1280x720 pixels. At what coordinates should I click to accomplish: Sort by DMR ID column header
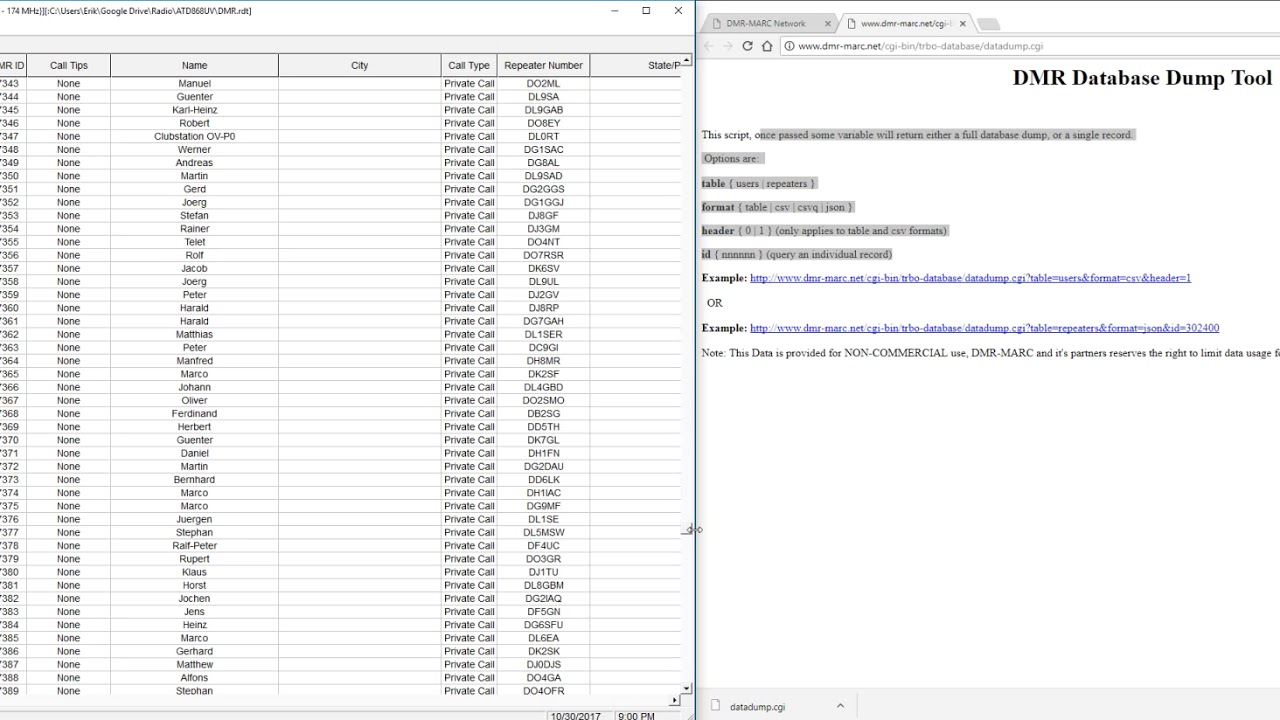coord(12,65)
